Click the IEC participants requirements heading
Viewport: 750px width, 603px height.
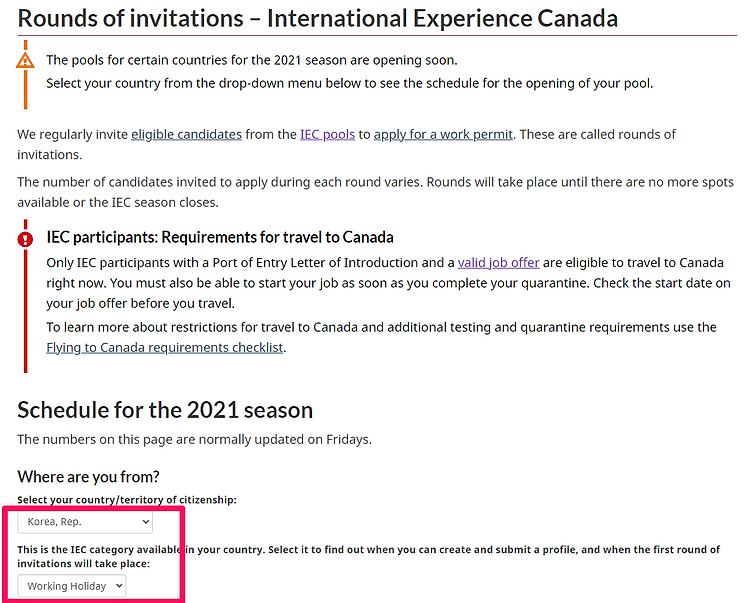click(x=220, y=237)
